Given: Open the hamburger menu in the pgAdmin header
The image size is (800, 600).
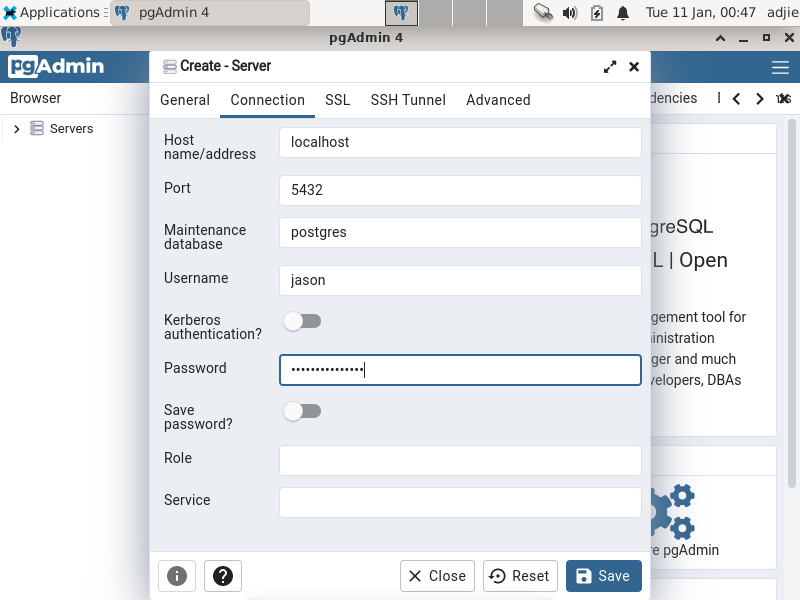Looking at the screenshot, I should coord(780,67).
